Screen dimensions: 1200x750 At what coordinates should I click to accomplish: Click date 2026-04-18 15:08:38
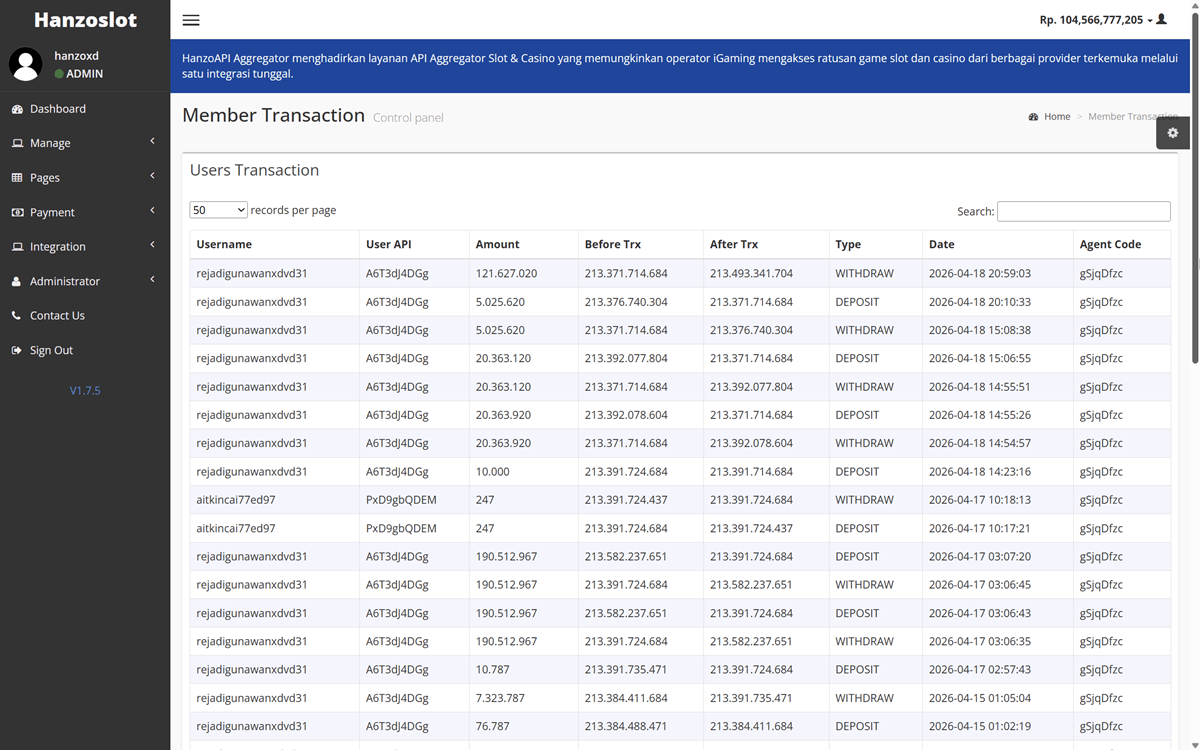(979, 330)
